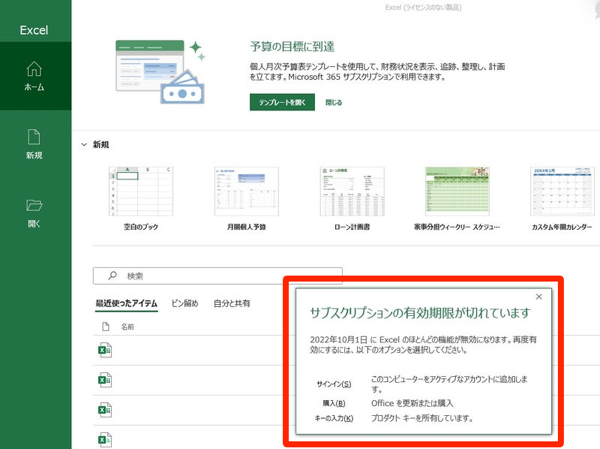600x449 pixels.
Task: Click the magnifier search icon
Action: [x=112, y=275]
